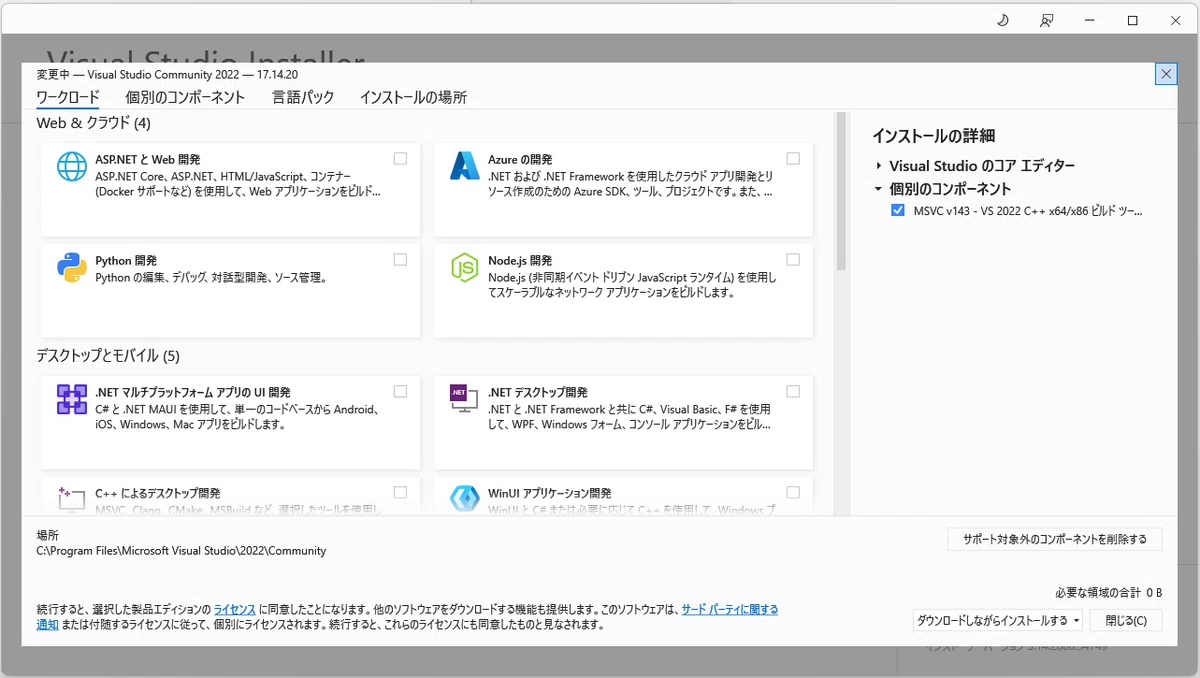This screenshot has width=1200, height=678.
Task: Click the 必要な領域の合計 0 B text
Action: (x=1108, y=592)
